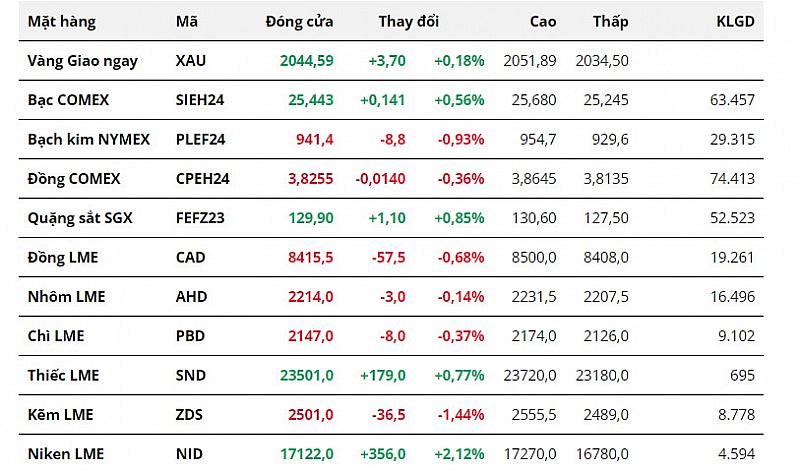Click the 74.413 volume for Đồng COMEX
The width and height of the screenshot is (800, 472).
click(x=733, y=179)
